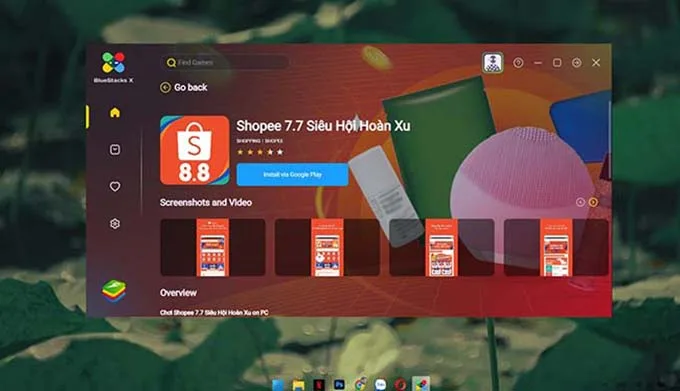The width and height of the screenshot is (680, 391).
Task: Launch the BlueStacks app player stacked-layers icon
Action: click(x=114, y=291)
